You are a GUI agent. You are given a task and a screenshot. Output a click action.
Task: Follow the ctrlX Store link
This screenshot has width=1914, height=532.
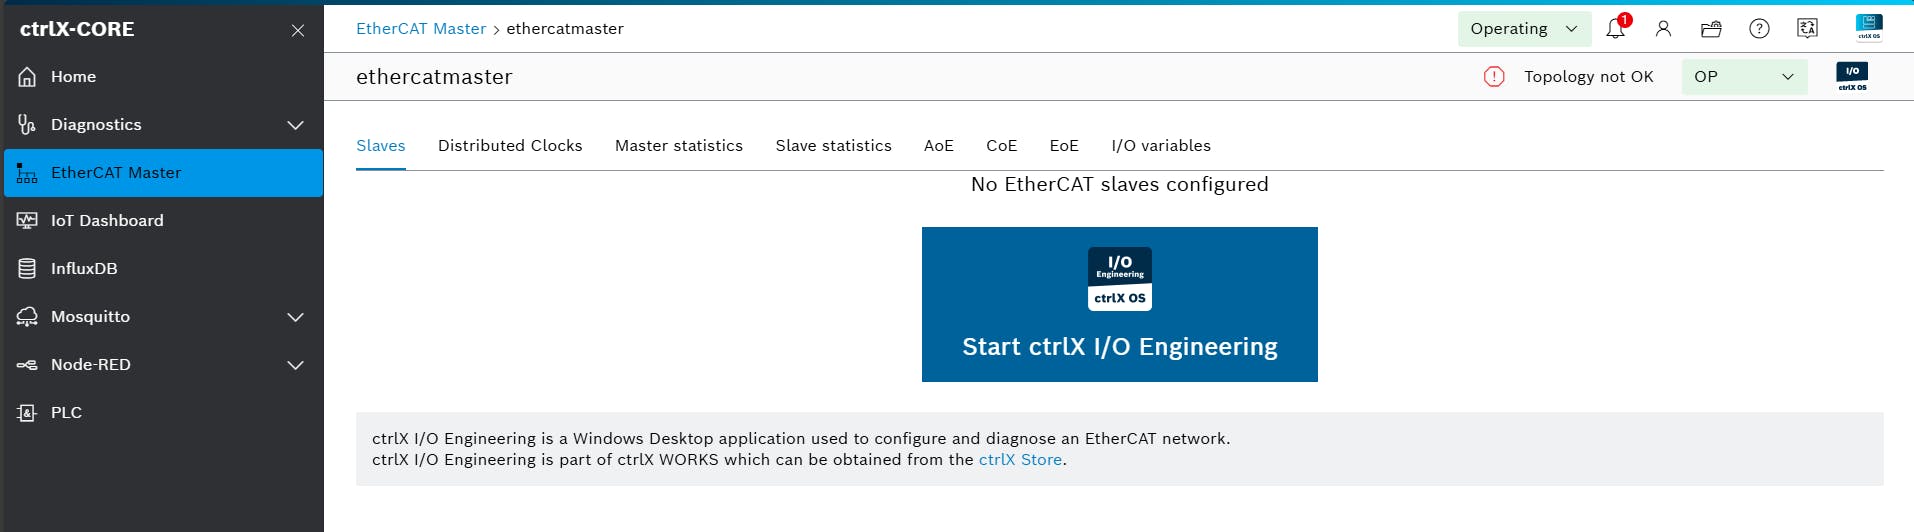pos(1020,460)
